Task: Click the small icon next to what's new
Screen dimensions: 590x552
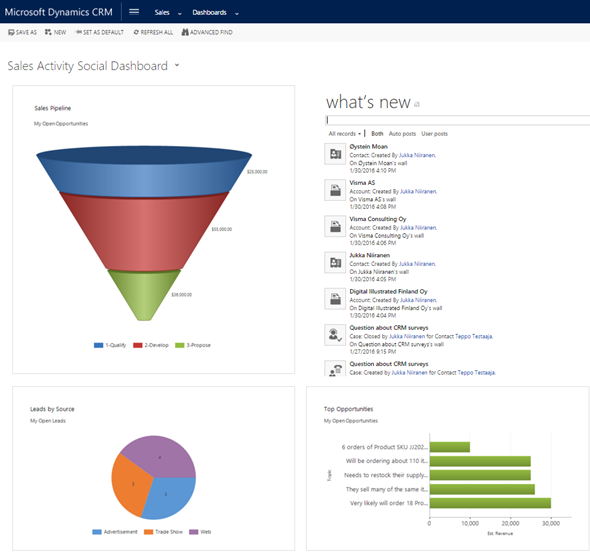Action: coord(417,105)
